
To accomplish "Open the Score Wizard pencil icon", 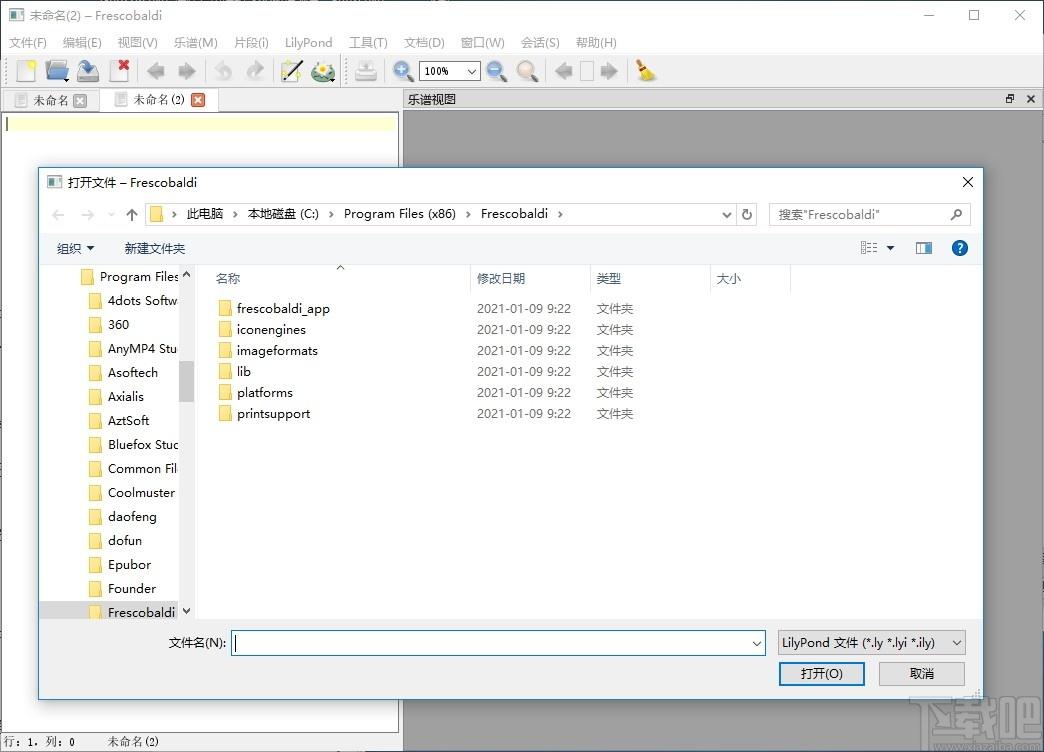I will (292, 71).
